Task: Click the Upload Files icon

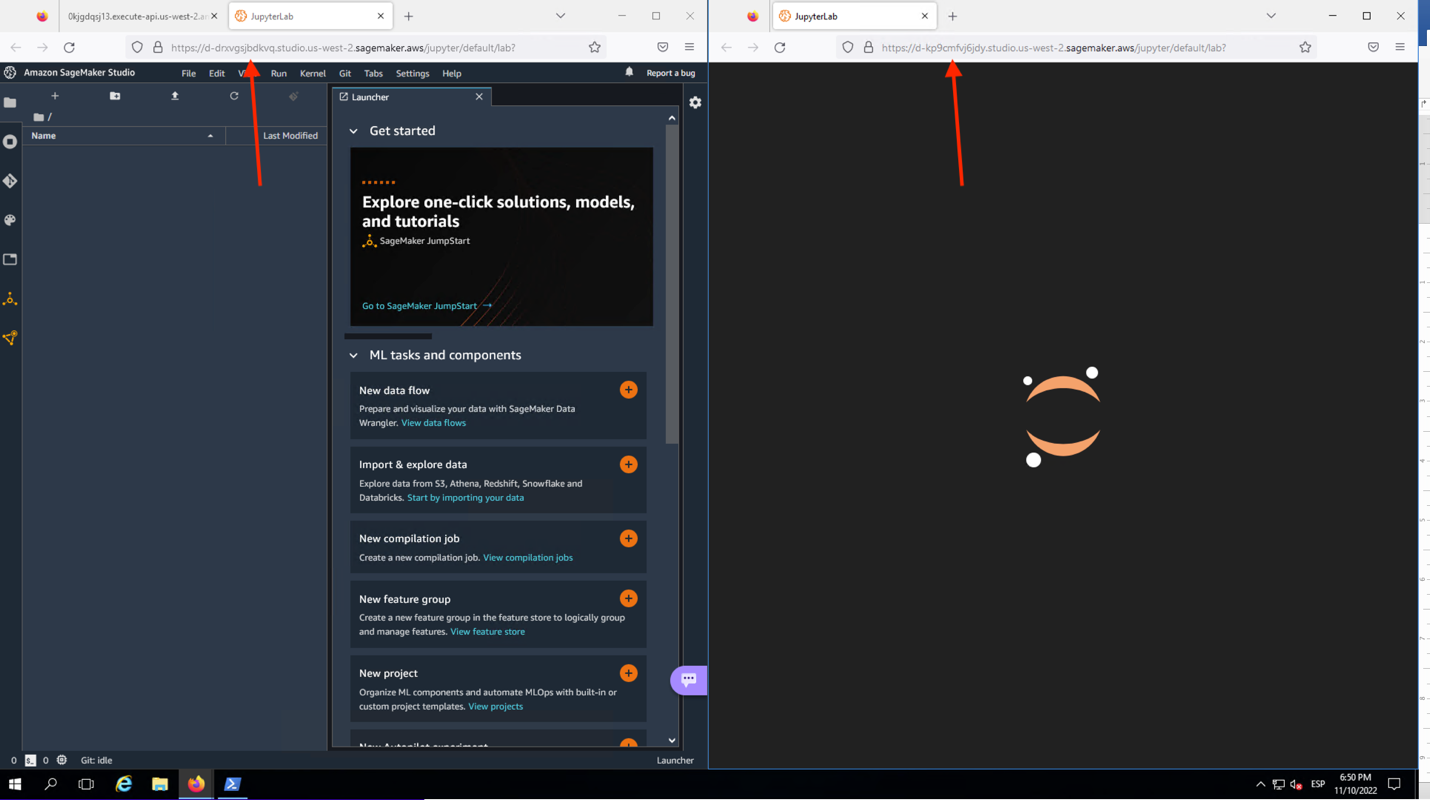Action: (x=175, y=96)
